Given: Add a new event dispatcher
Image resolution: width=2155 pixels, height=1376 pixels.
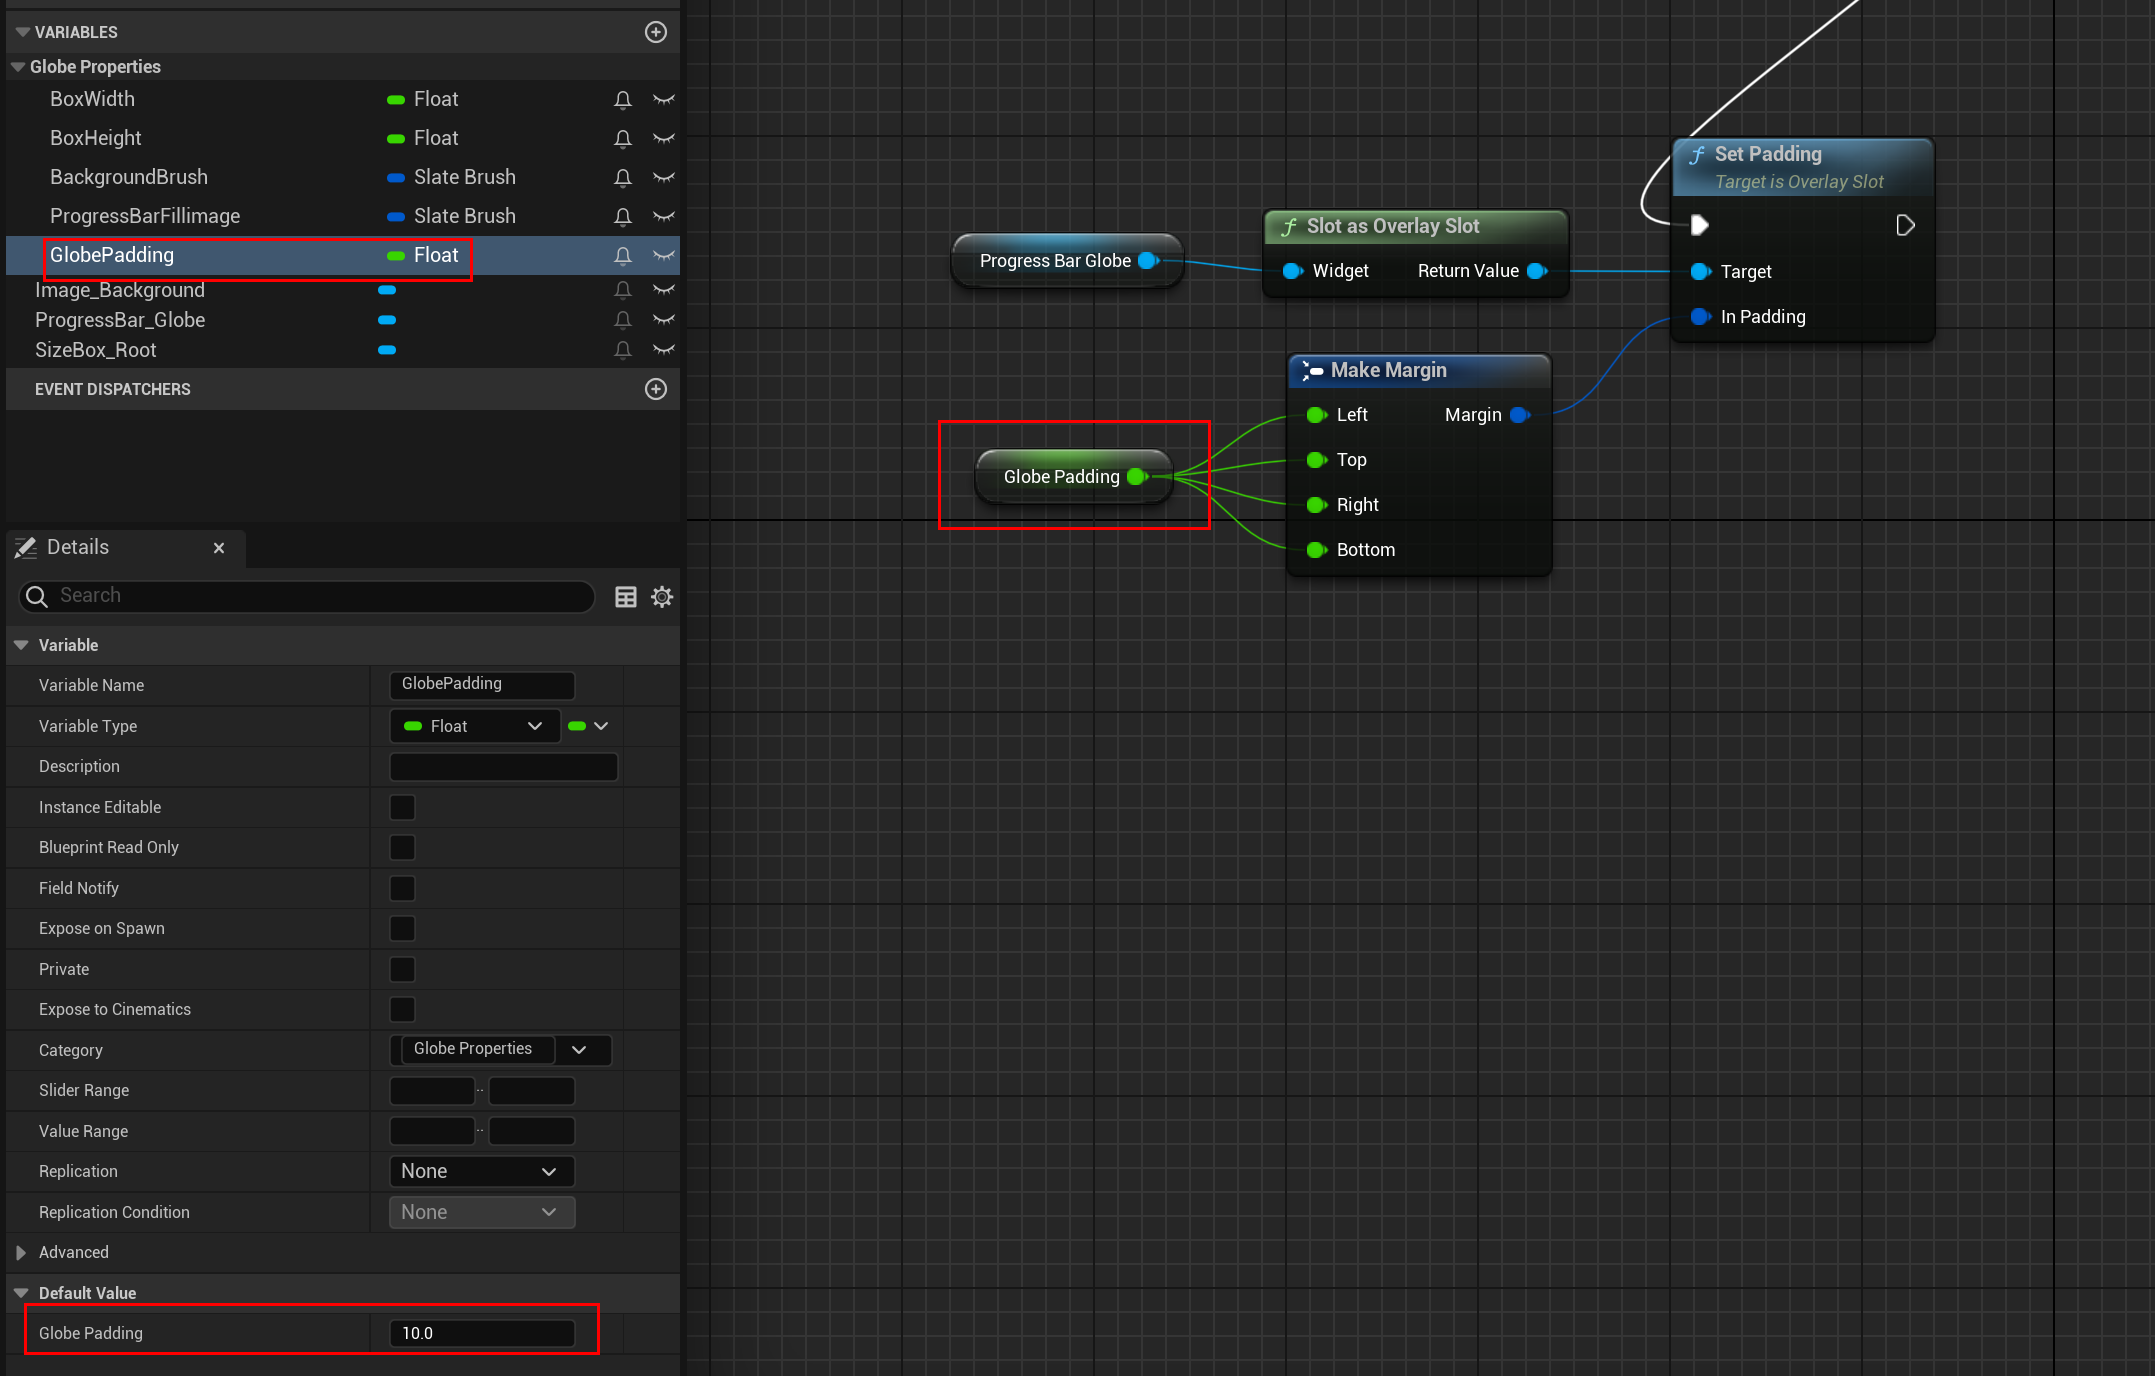Looking at the screenshot, I should click(x=655, y=389).
